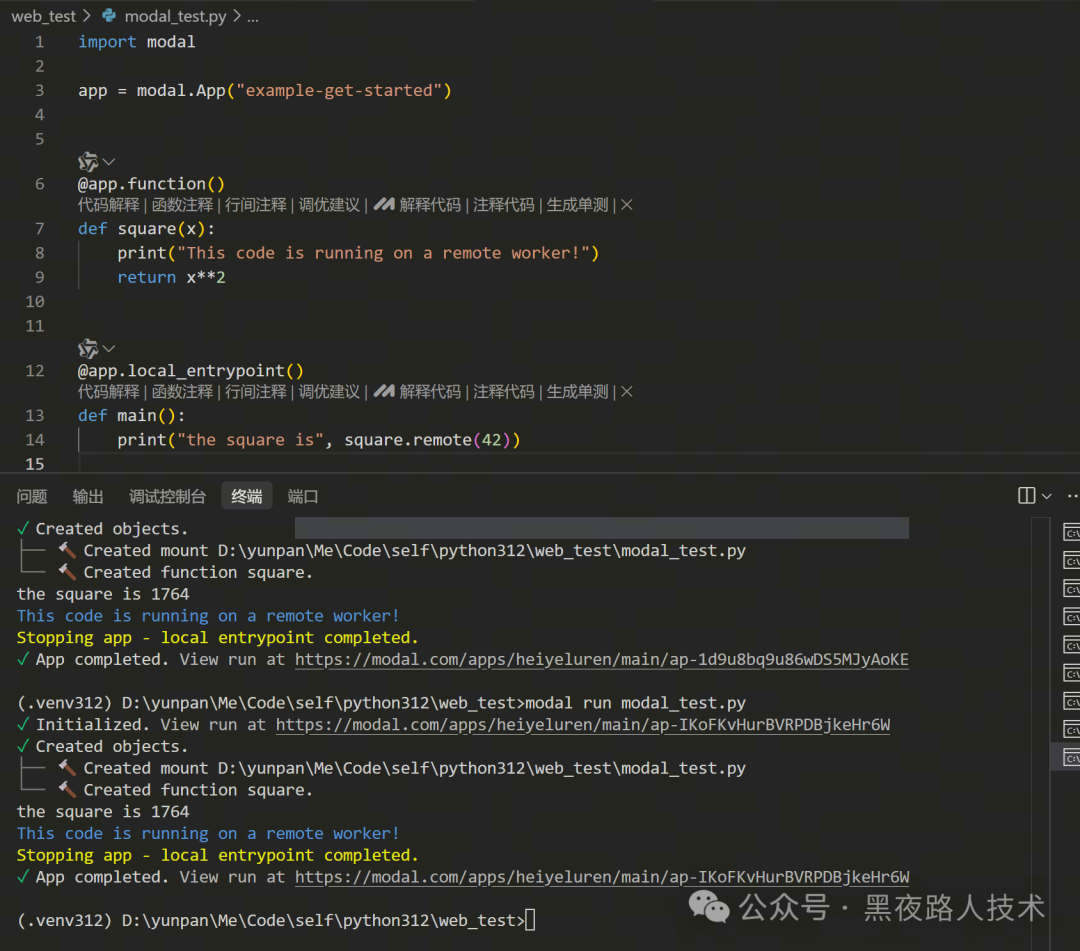This screenshot has height=951, width=1080.
Task: Click the M logo icon above def main
Action: click(x=384, y=391)
